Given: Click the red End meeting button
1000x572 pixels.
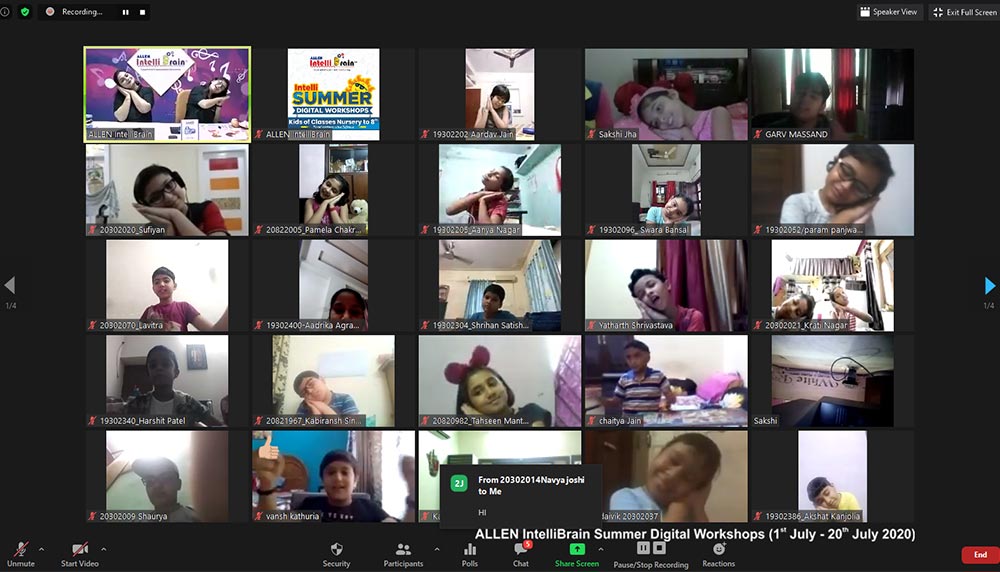Looking at the screenshot, I should (980, 555).
